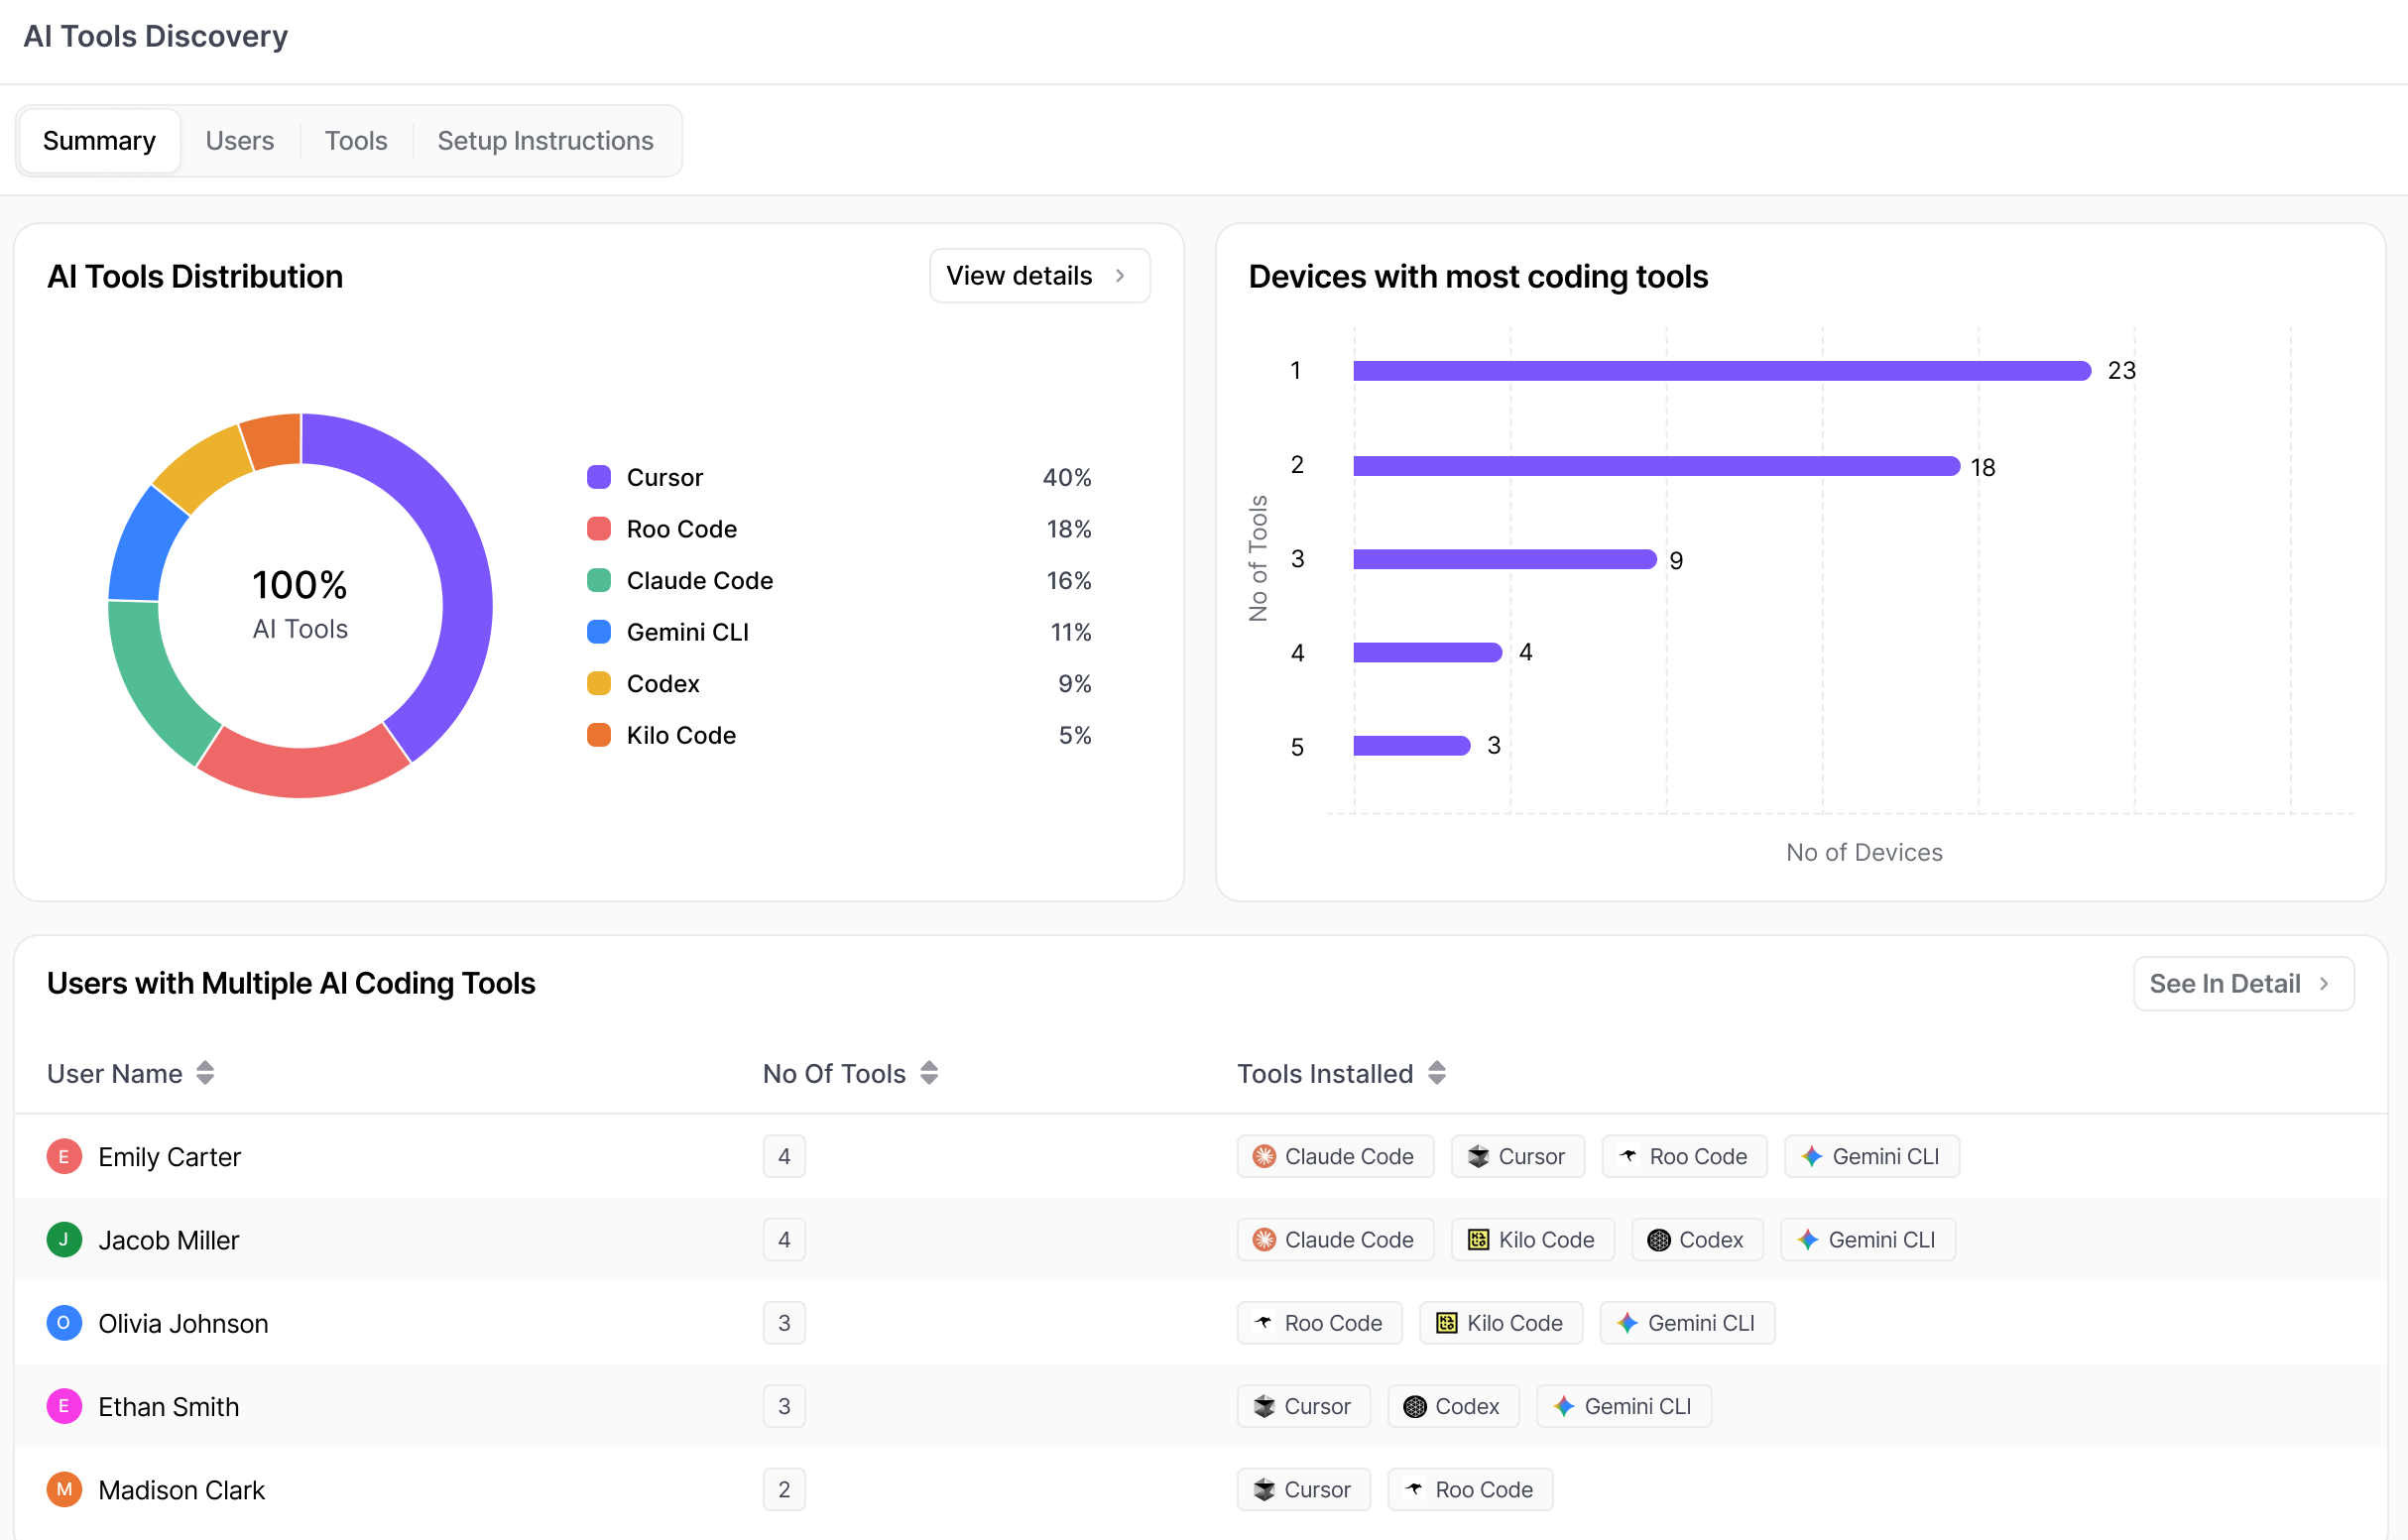
Task: Open the Setup Instructions tab
Action: 545,141
